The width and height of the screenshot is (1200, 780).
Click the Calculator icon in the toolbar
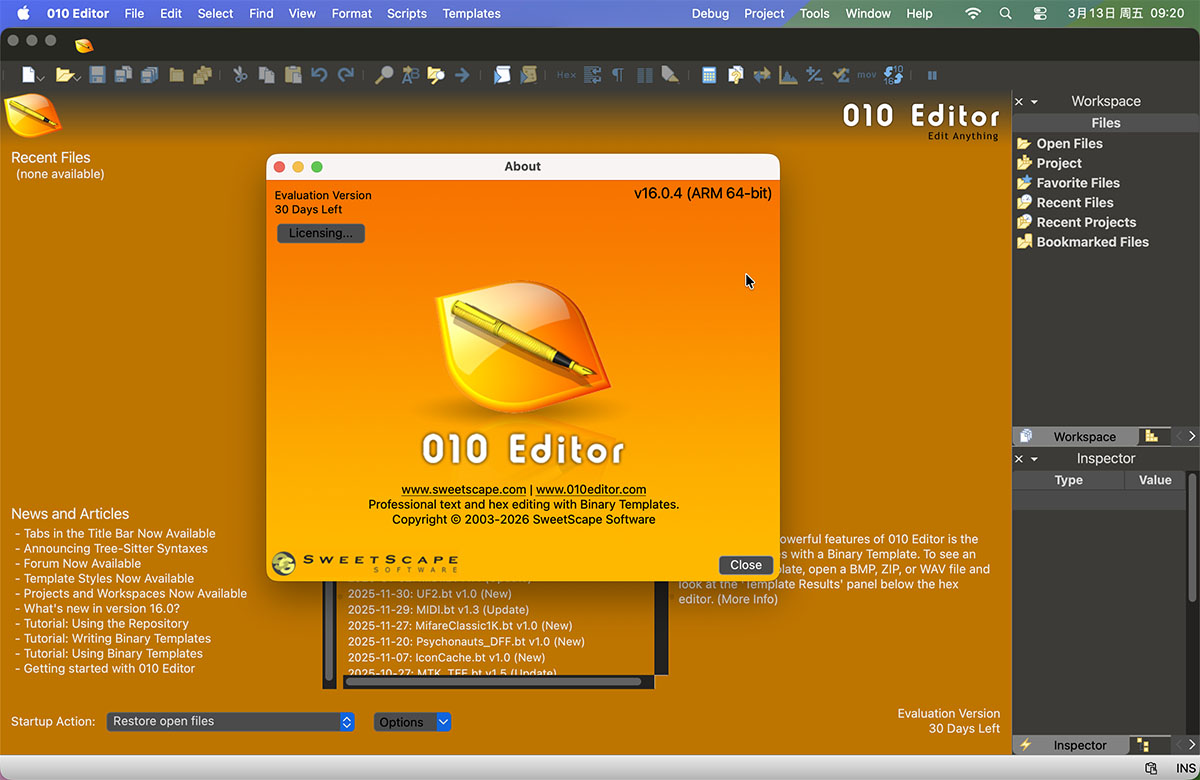(x=709, y=75)
